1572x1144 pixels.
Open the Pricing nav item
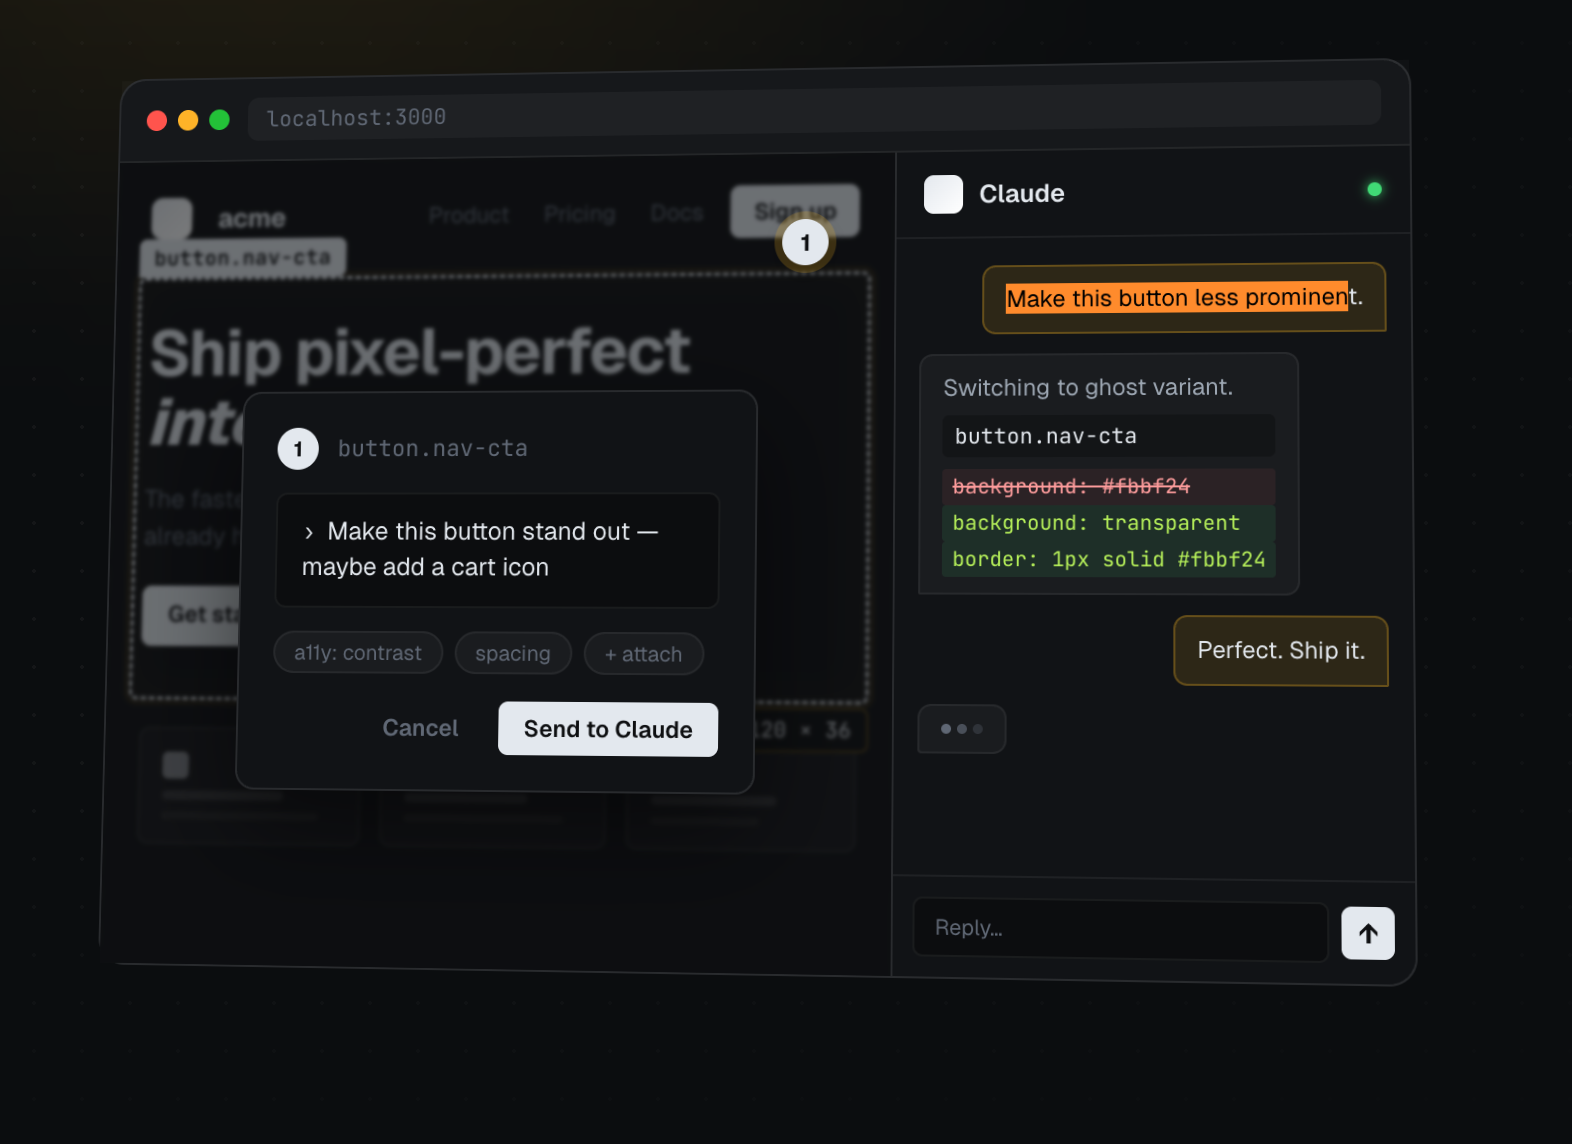tap(579, 214)
